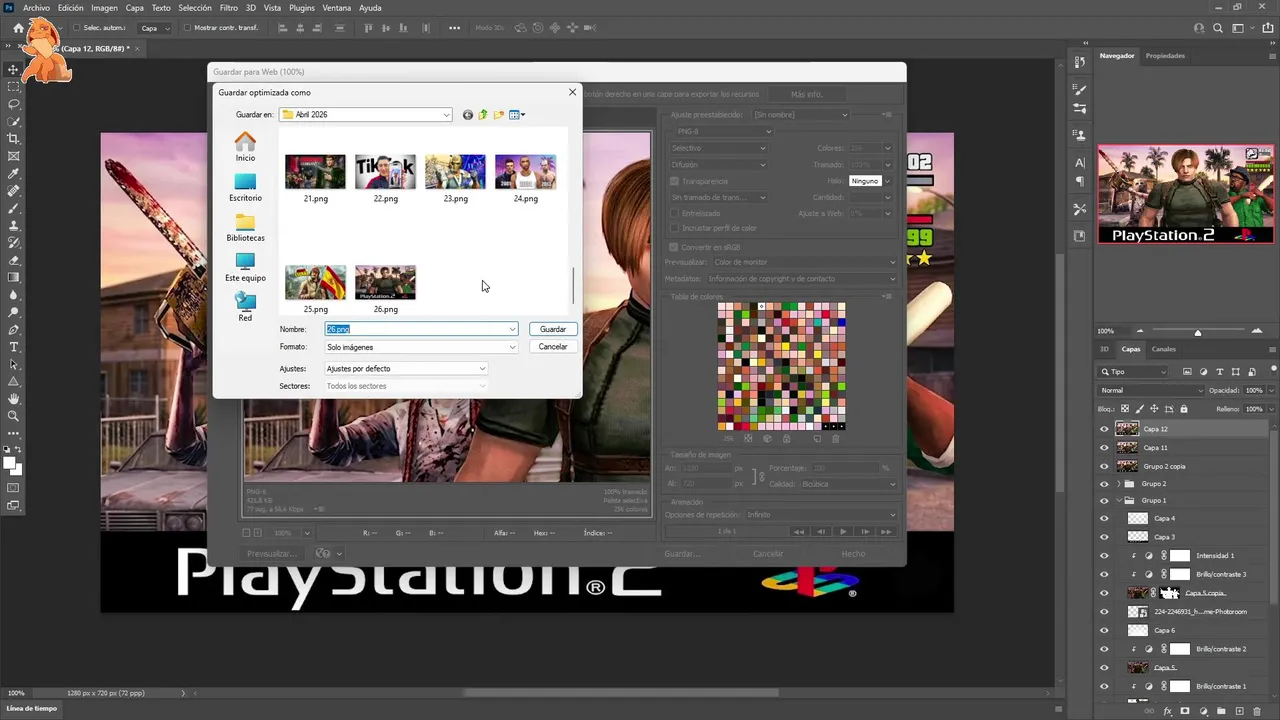
Task: Go back to previous folder in save dialog
Action: [x=467, y=115]
